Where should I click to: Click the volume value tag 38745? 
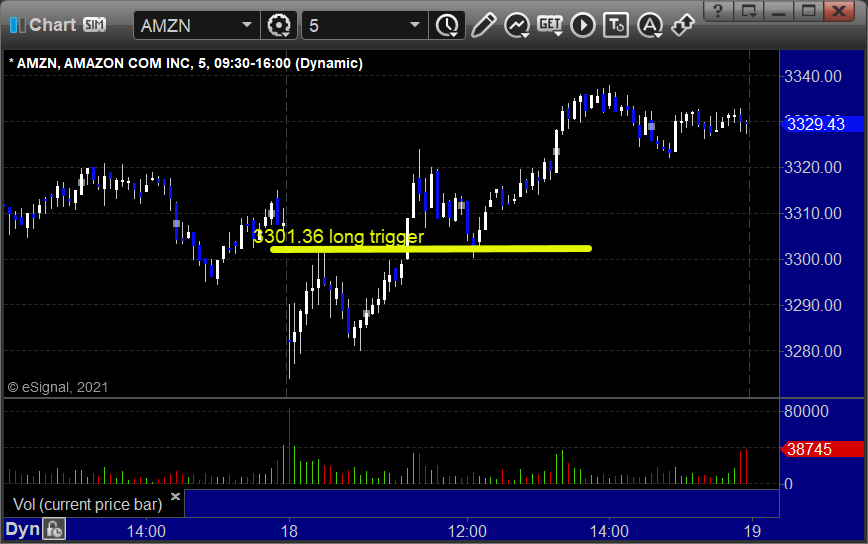[822, 449]
